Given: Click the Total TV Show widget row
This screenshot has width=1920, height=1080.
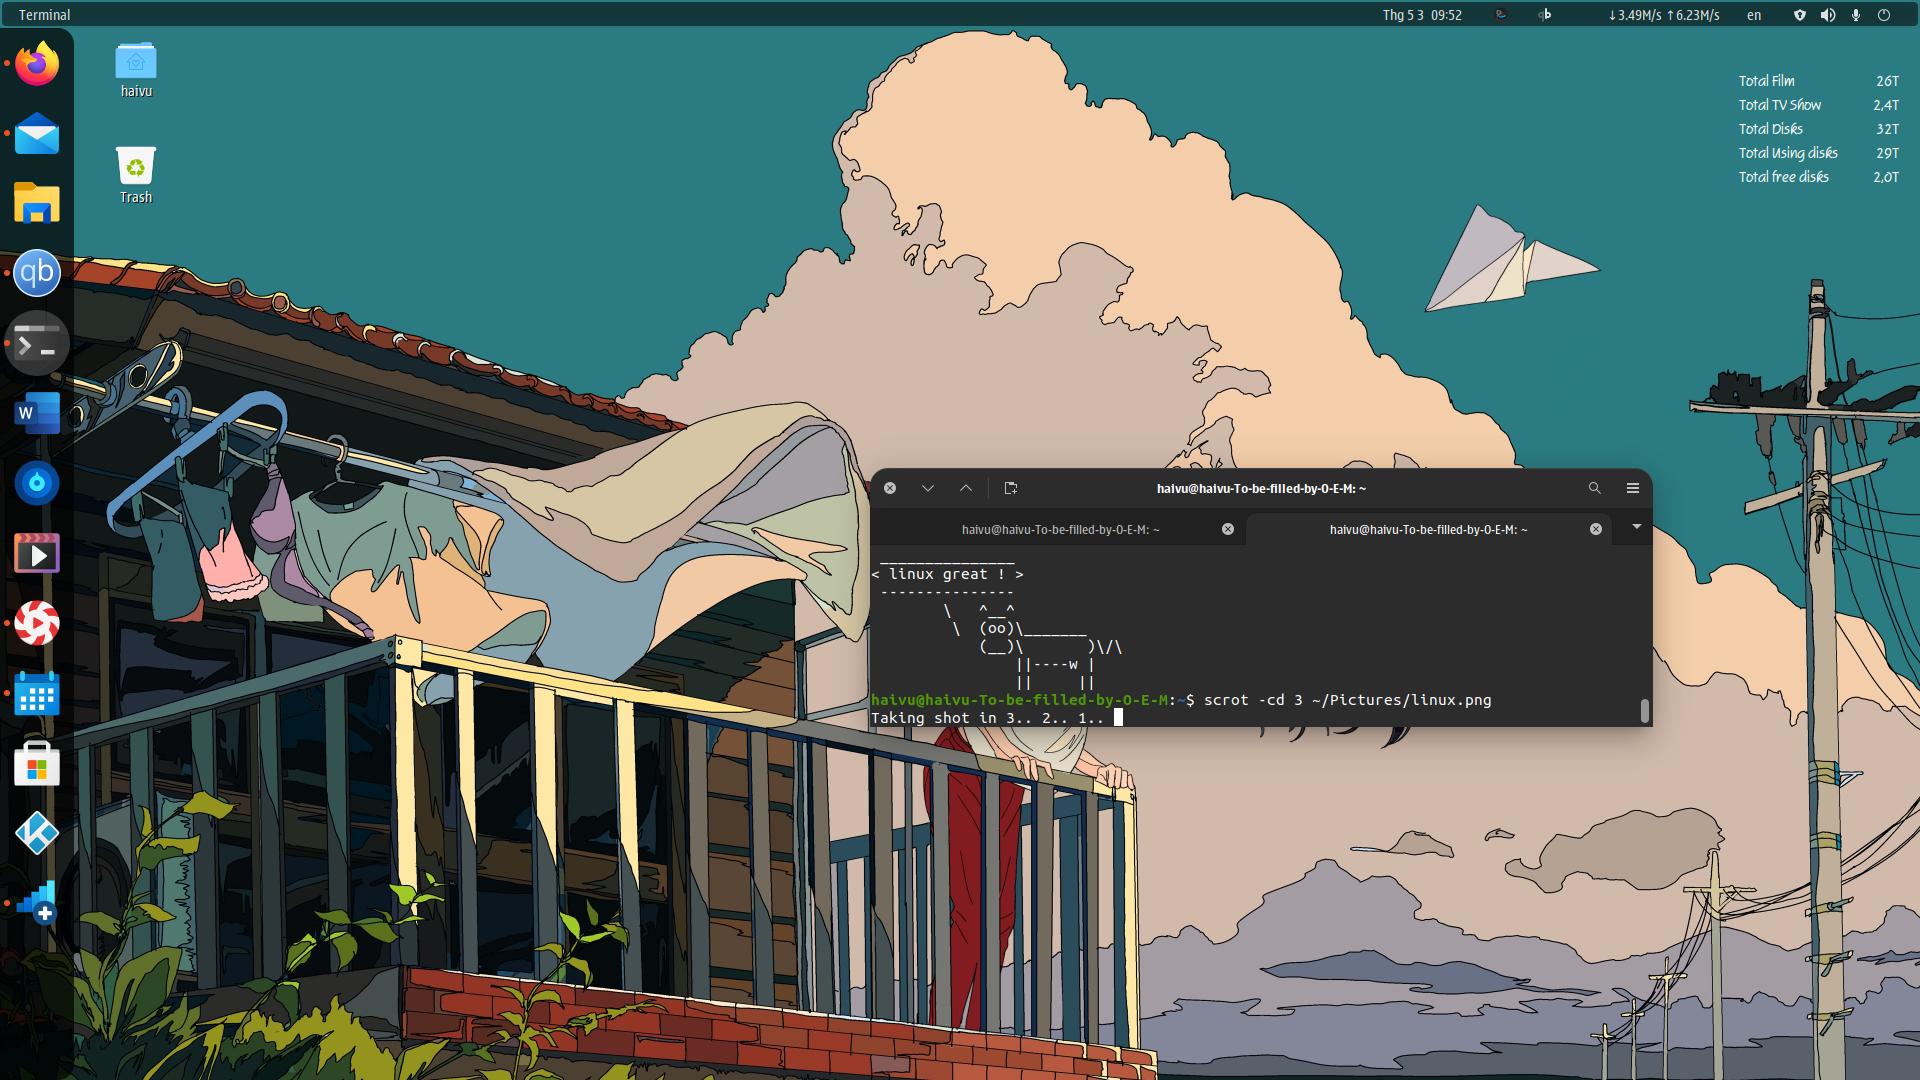Looking at the screenshot, I should tap(1818, 105).
